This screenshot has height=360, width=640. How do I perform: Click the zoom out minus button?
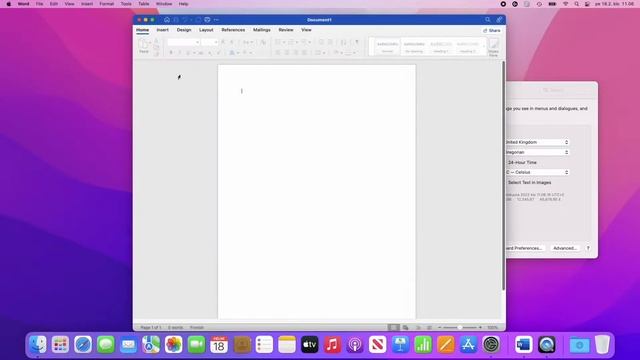440,327
